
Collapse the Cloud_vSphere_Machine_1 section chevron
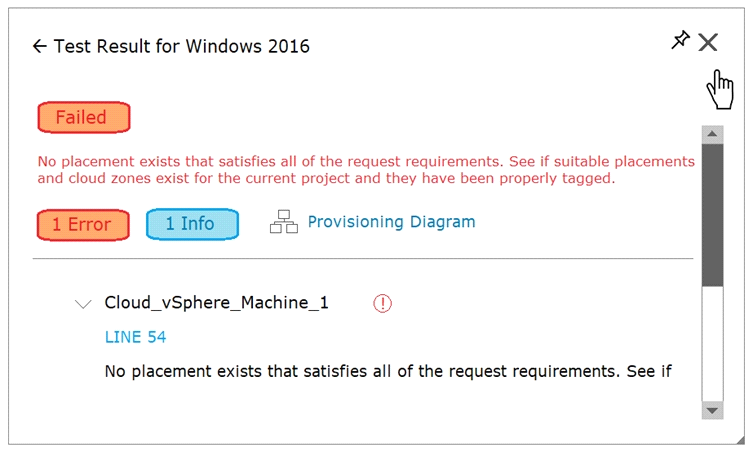click(x=84, y=303)
